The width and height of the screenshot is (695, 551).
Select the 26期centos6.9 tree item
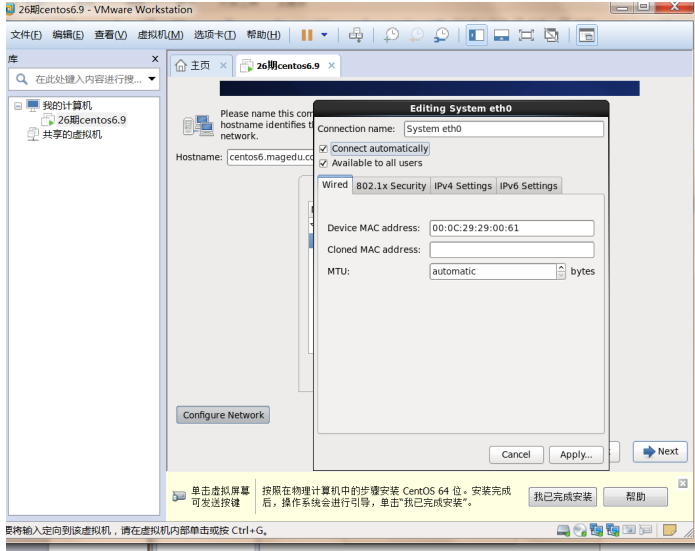pos(92,120)
